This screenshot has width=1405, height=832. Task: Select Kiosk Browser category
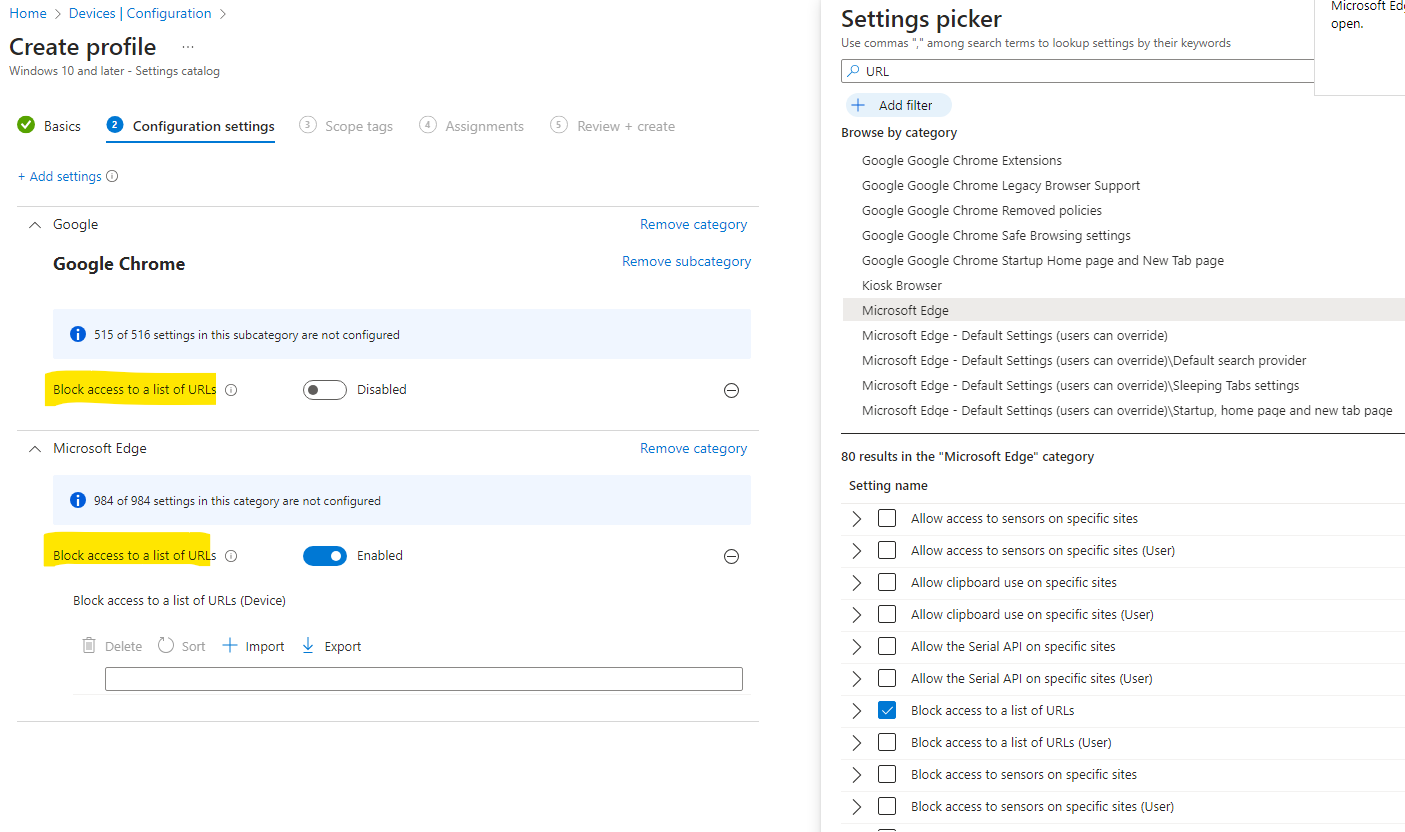[x=902, y=286]
